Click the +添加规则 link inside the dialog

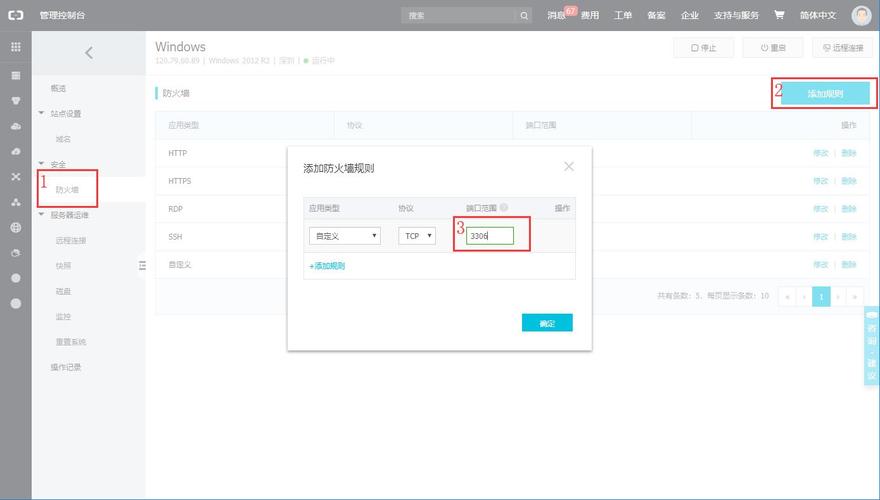pos(327,266)
